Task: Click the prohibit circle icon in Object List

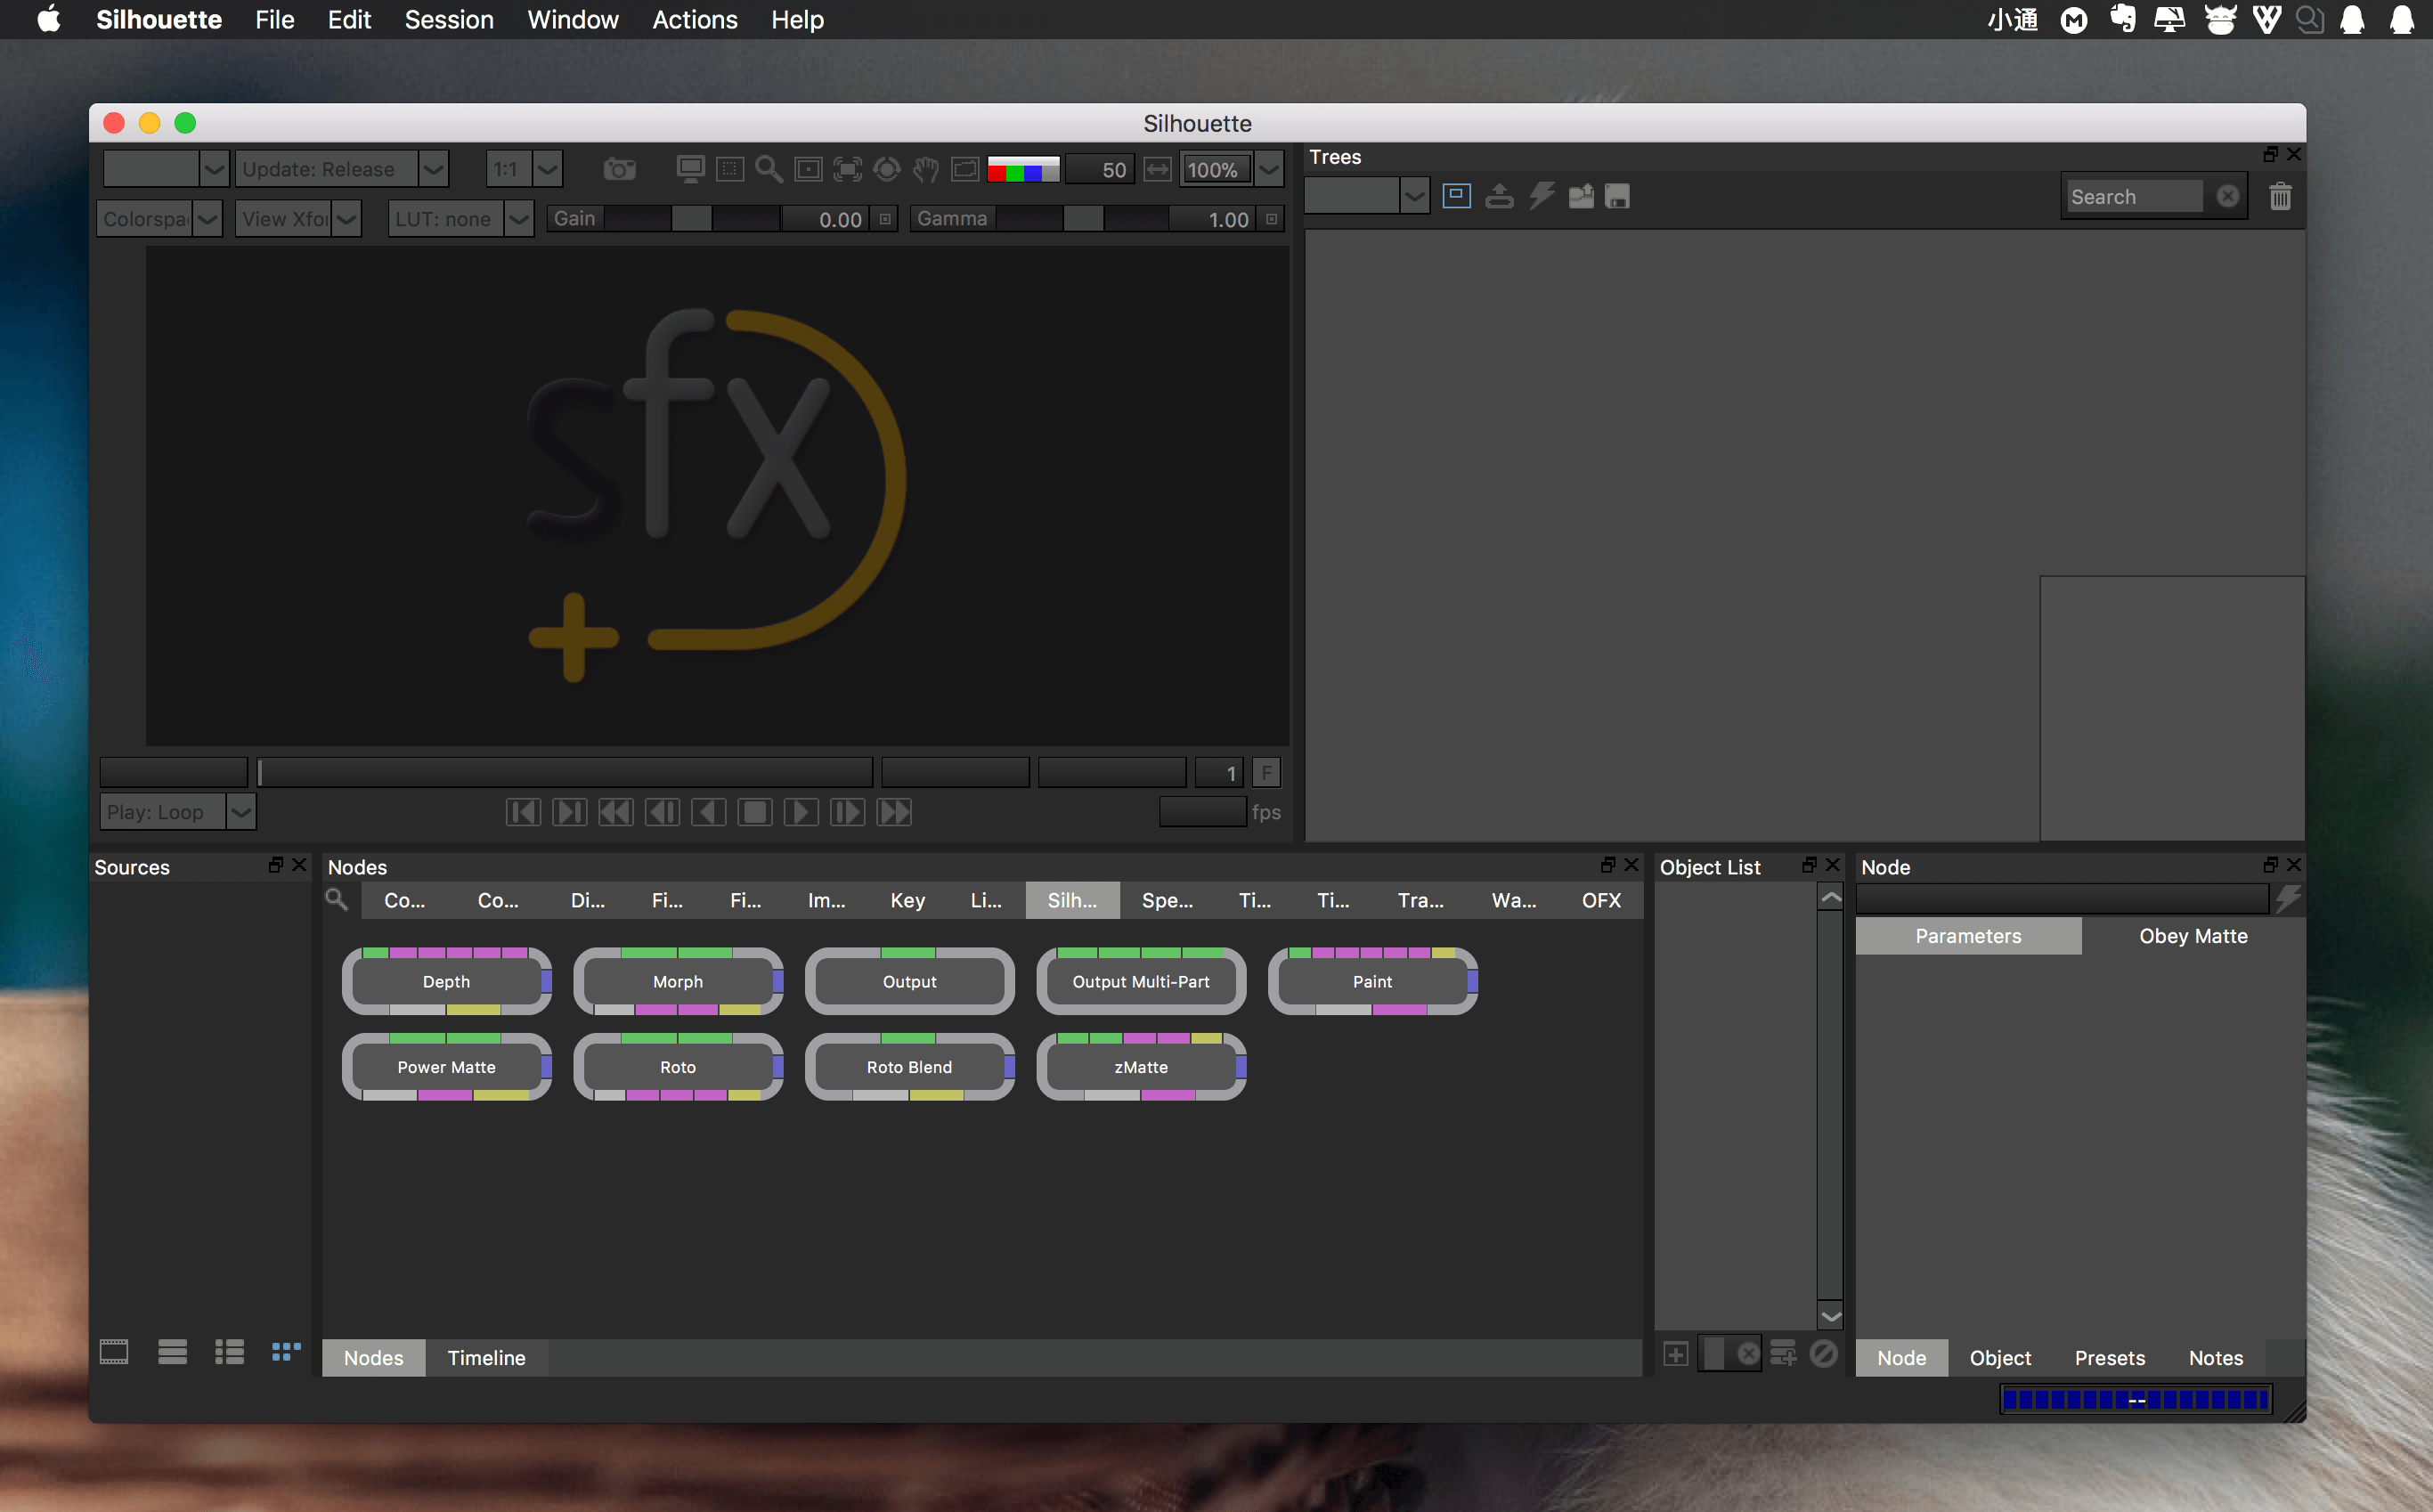Action: [x=1823, y=1354]
